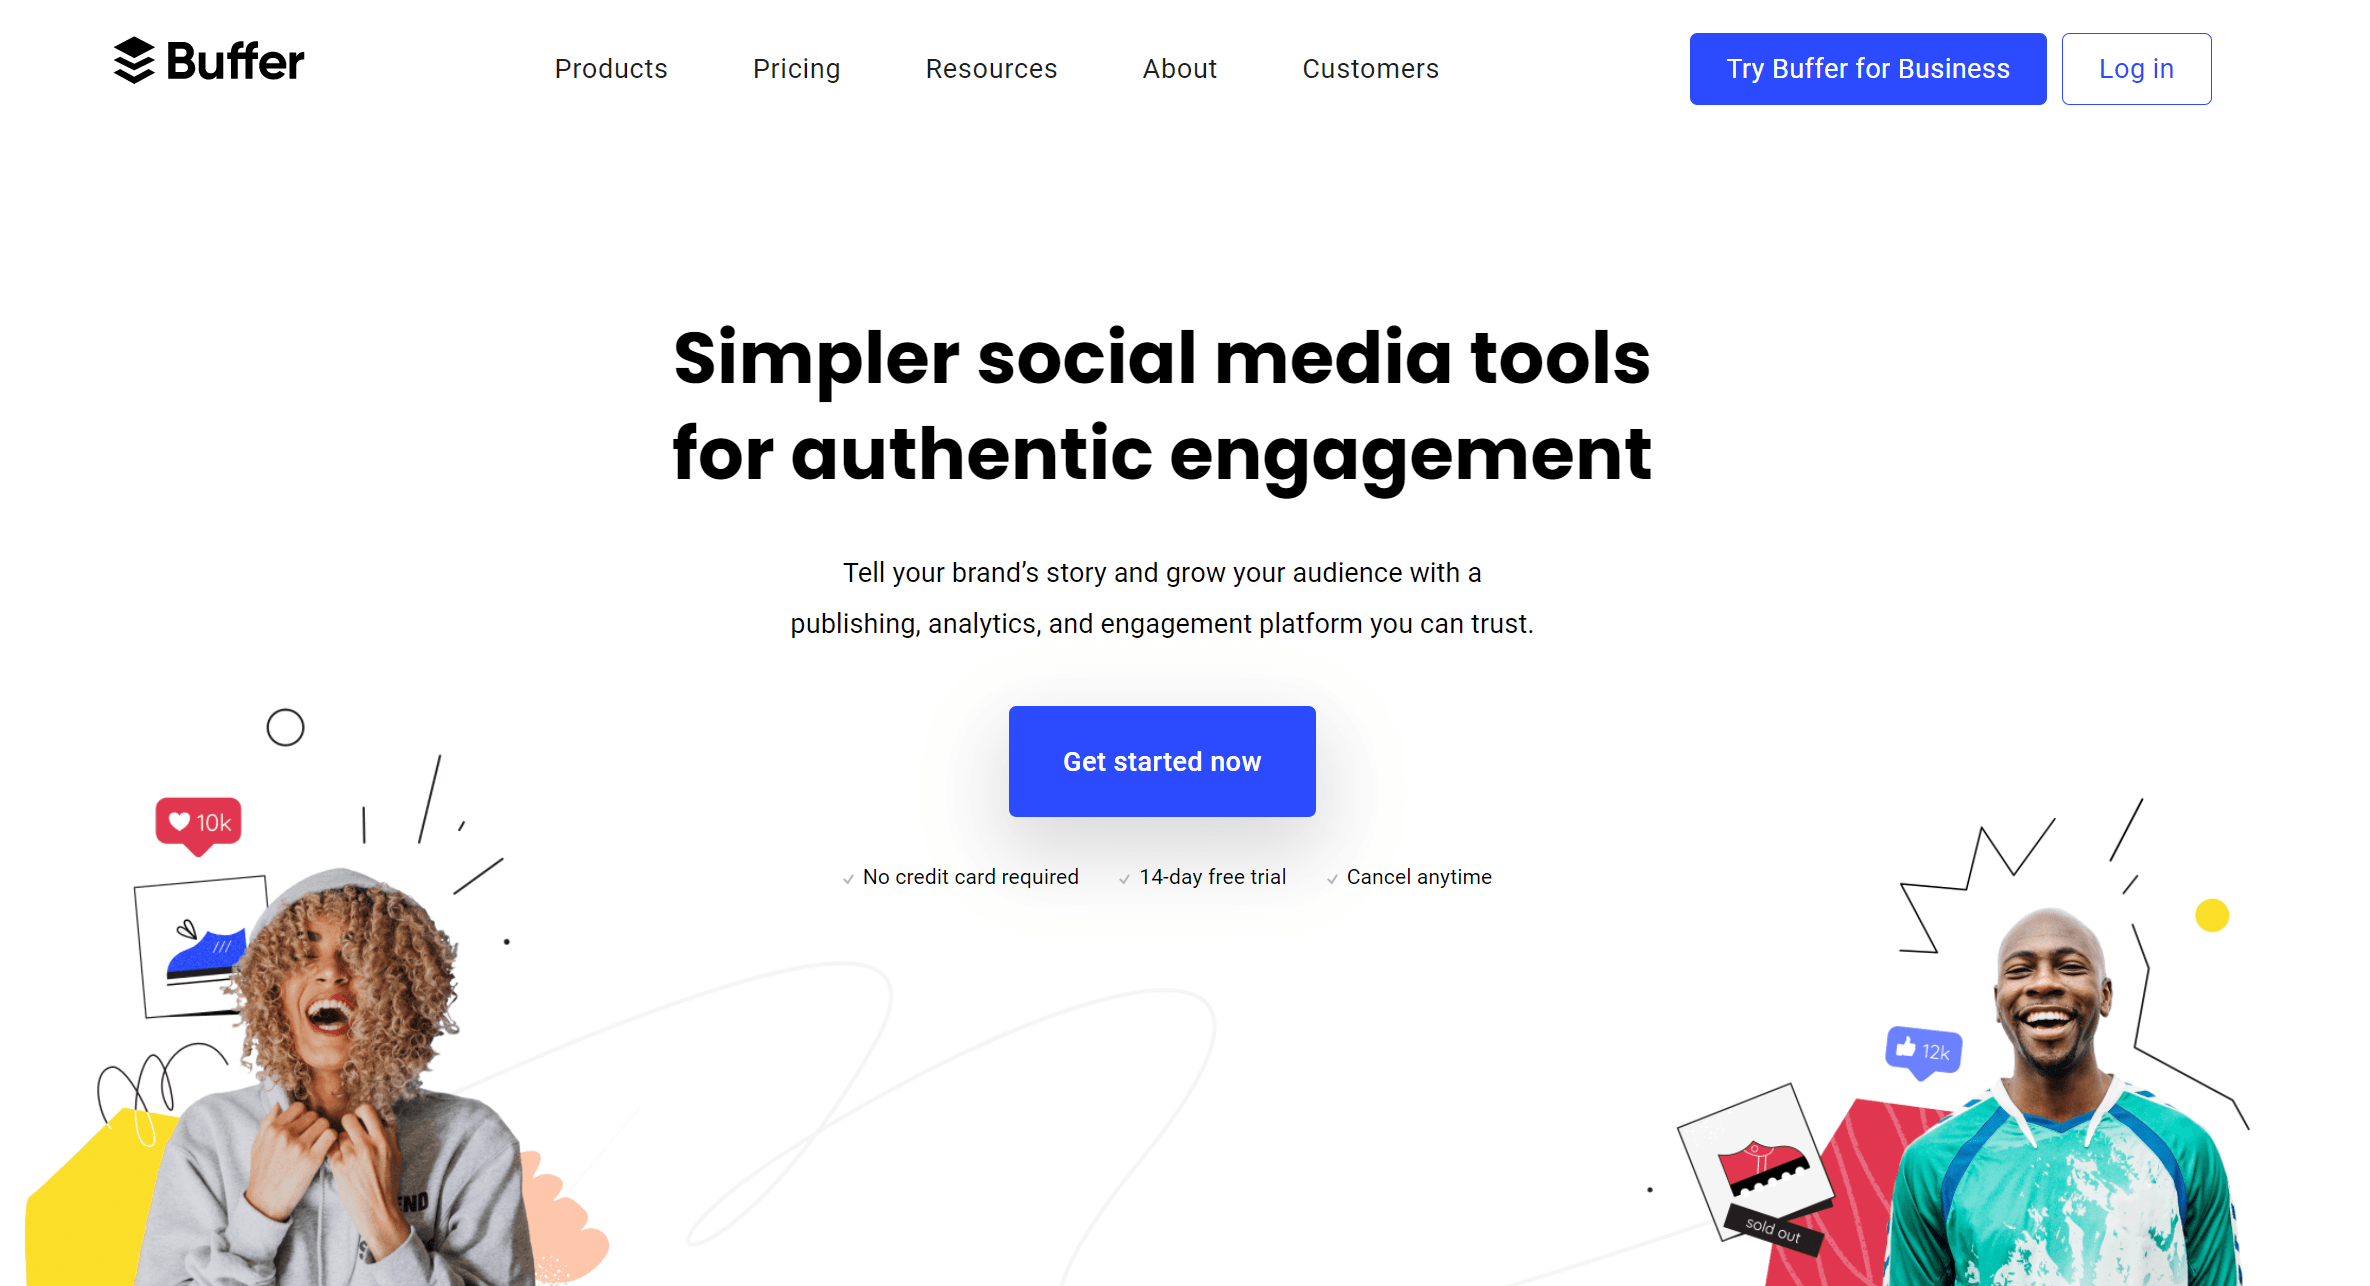Click Get started now button
This screenshot has height=1286, width=2370.
coord(1162,762)
